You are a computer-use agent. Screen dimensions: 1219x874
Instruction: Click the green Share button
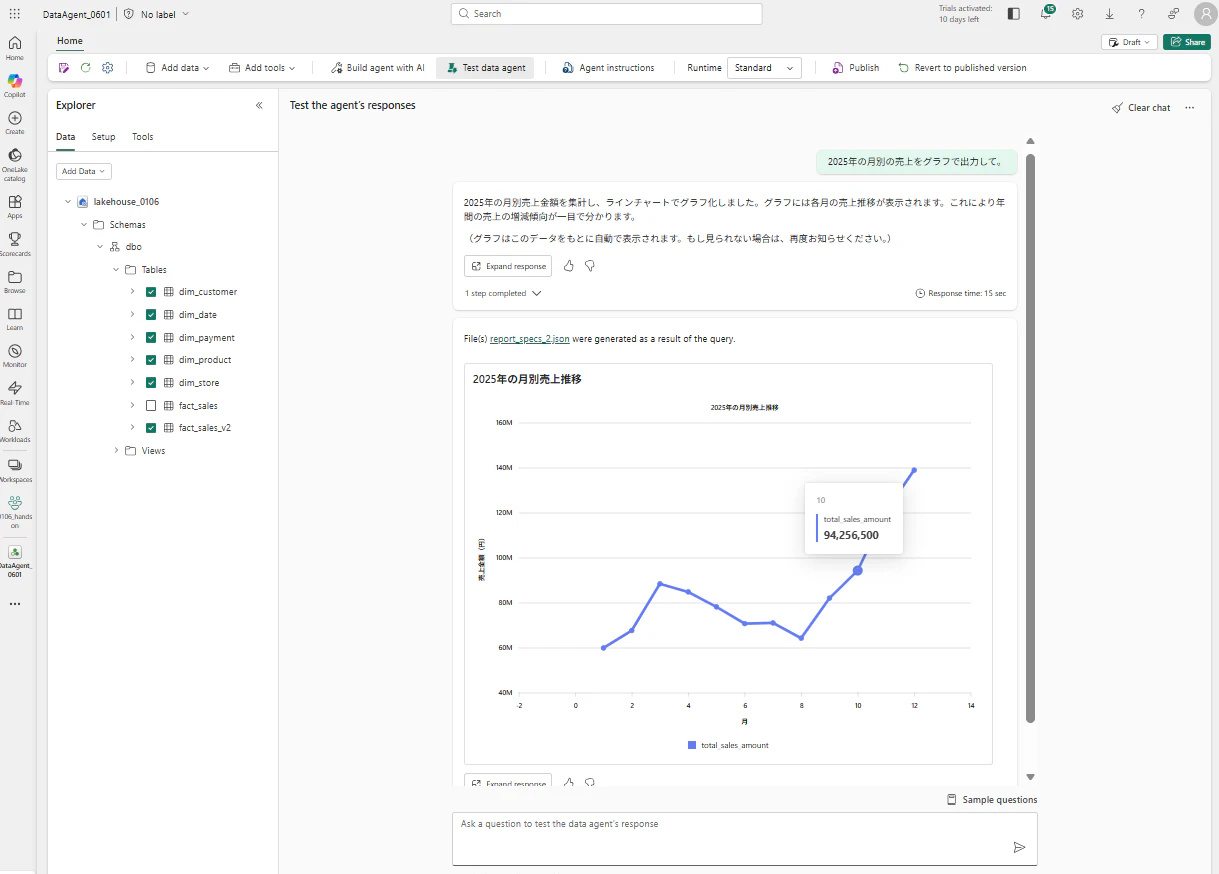click(x=1187, y=42)
